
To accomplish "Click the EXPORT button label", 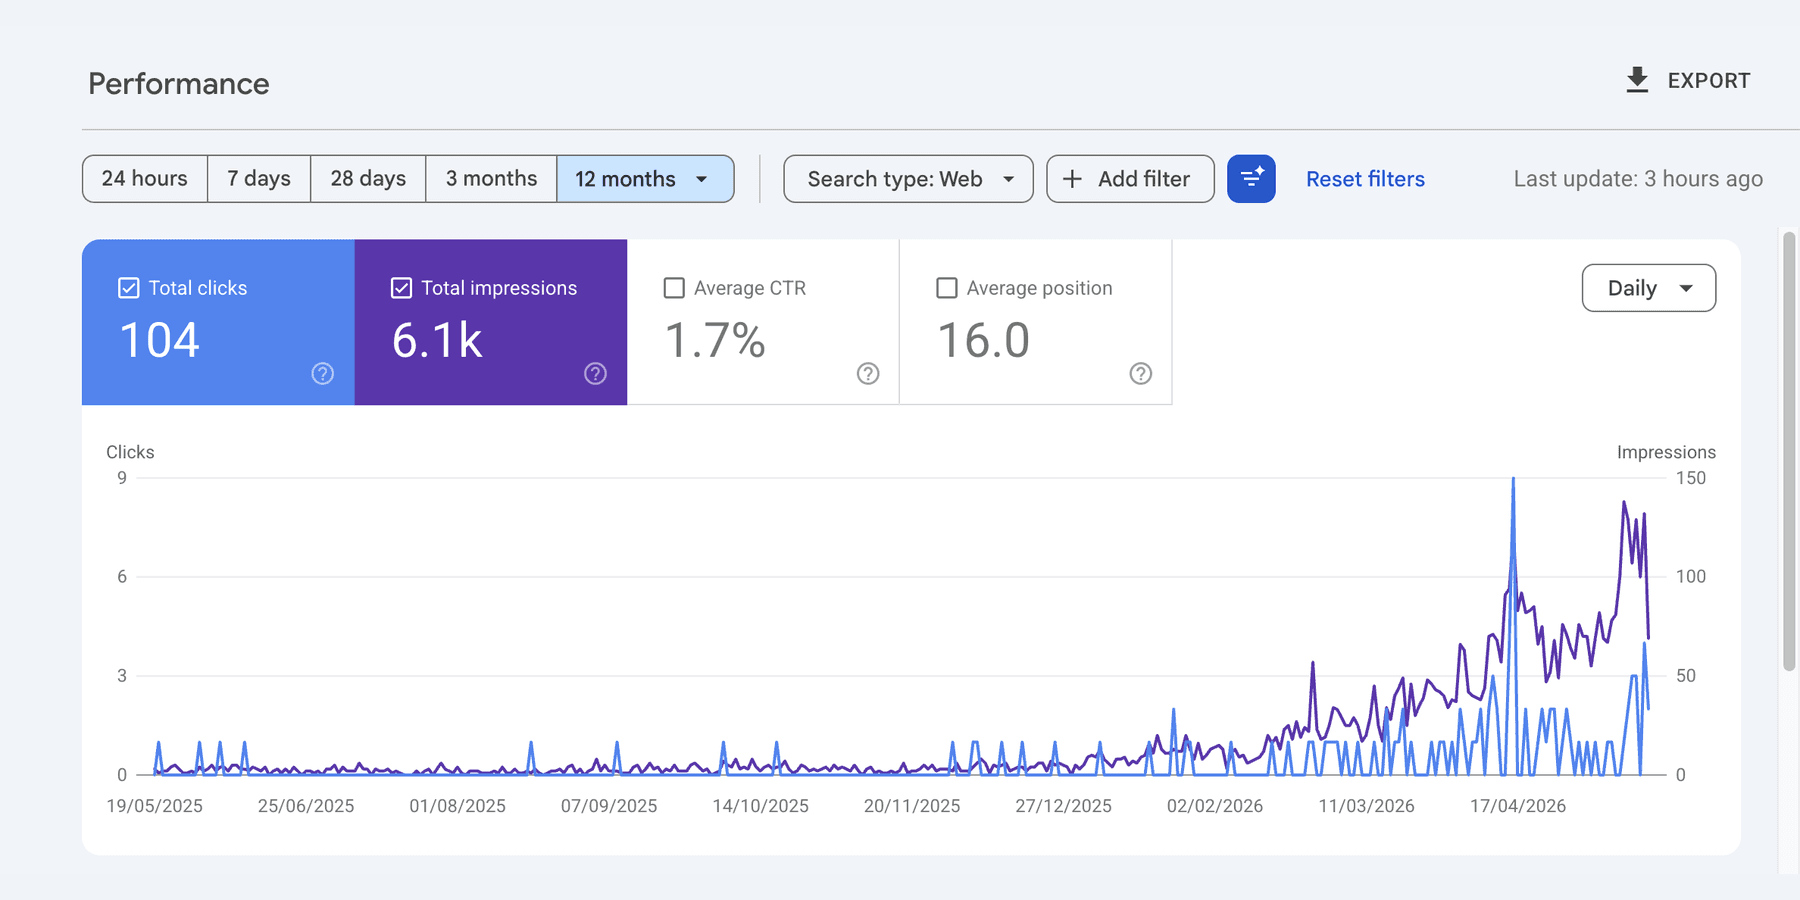I will click(1709, 81).
